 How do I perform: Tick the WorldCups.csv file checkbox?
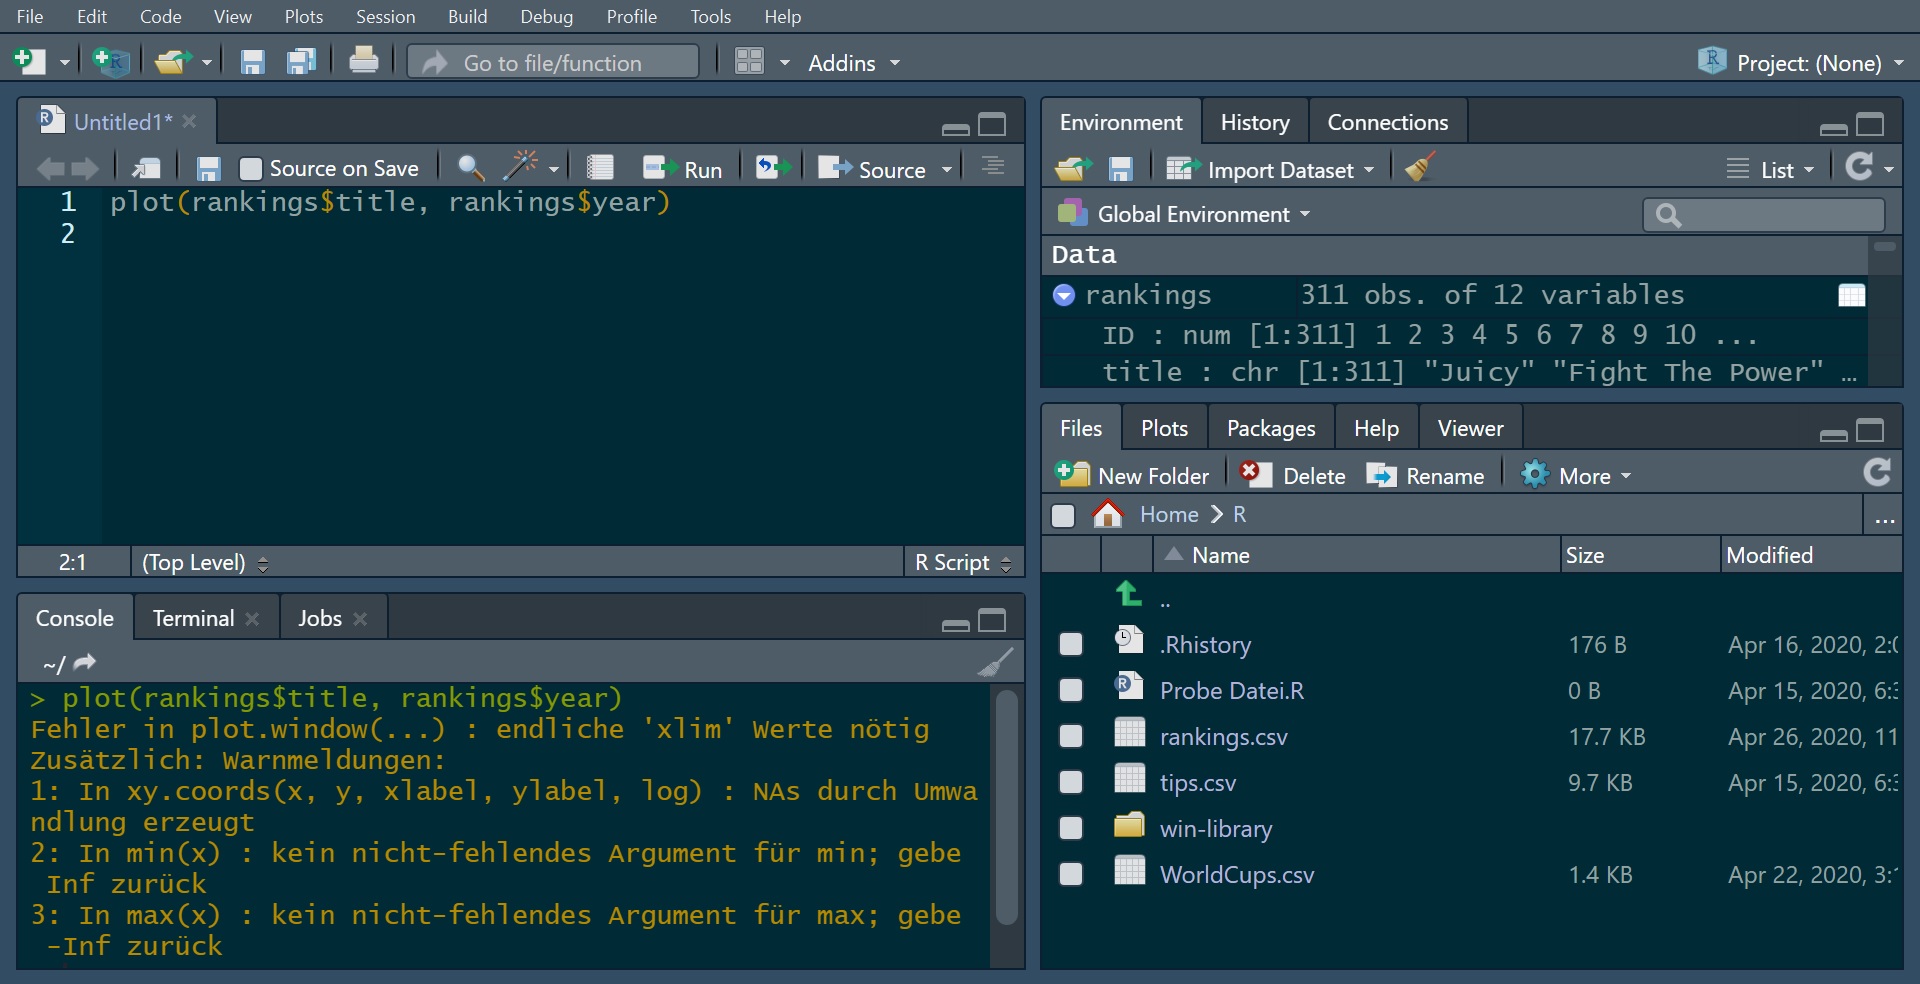click(x=1070, y=875)
